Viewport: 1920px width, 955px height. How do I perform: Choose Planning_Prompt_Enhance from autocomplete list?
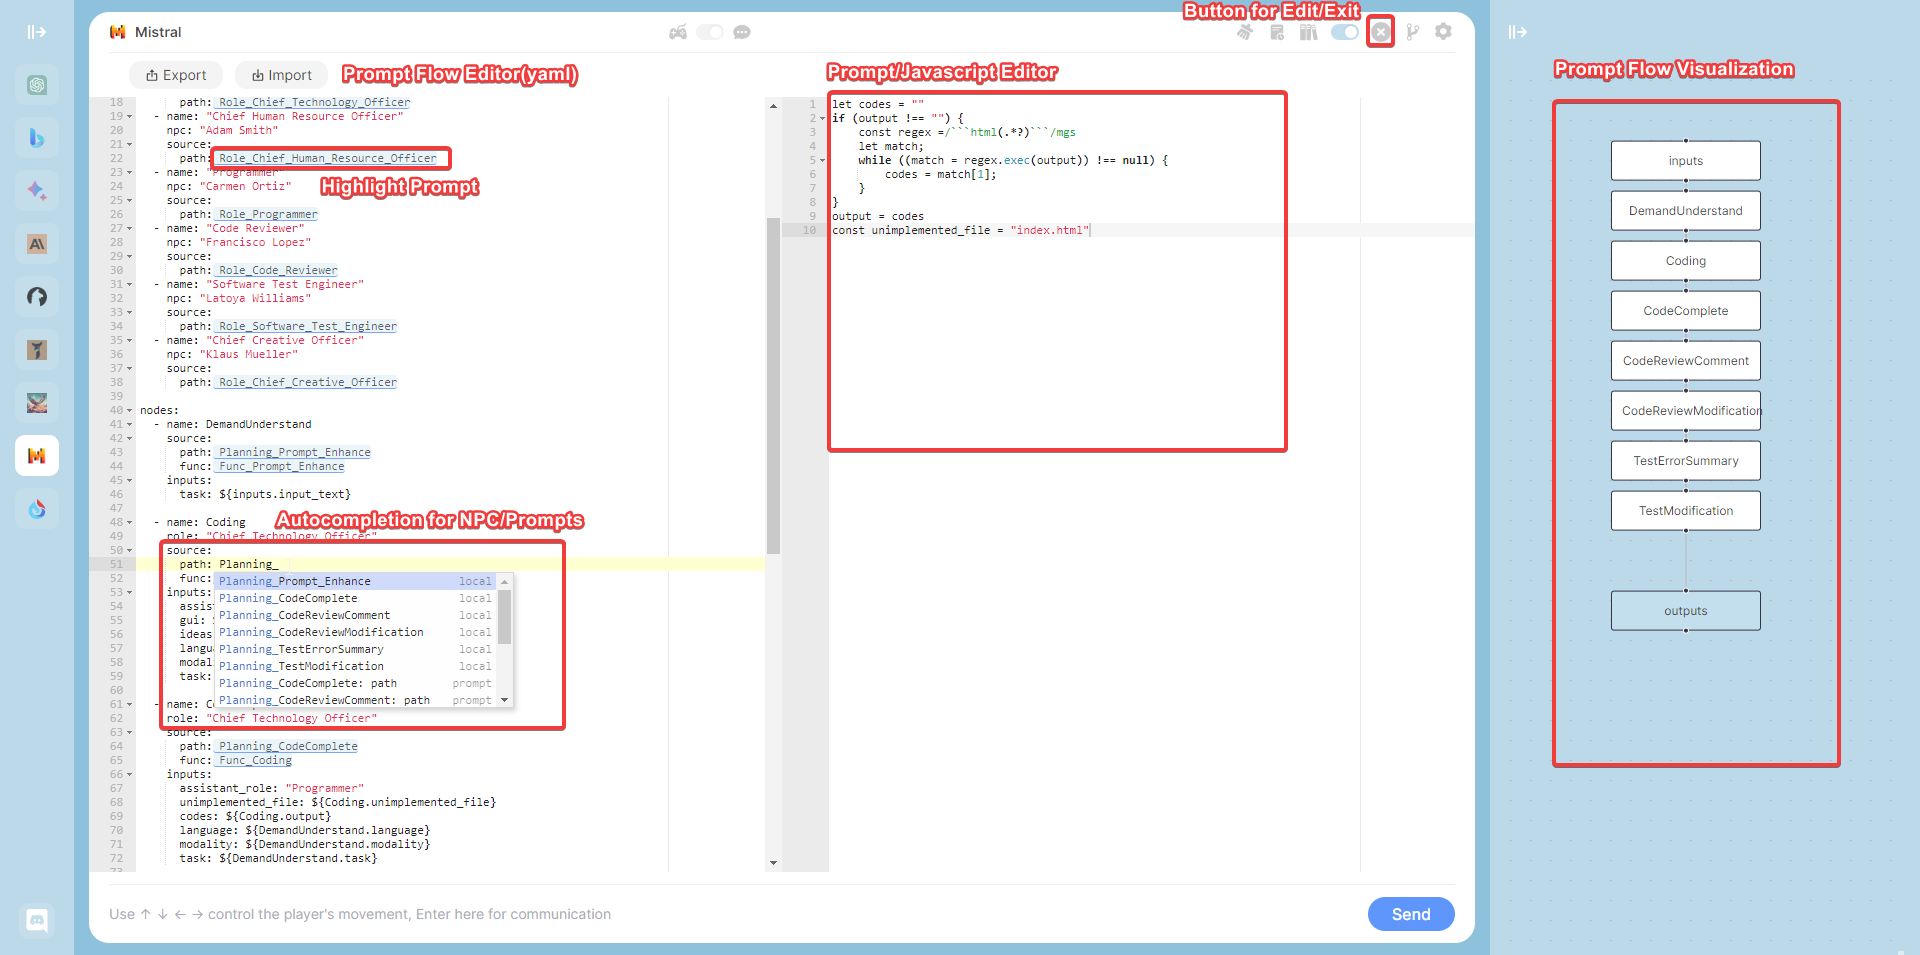pyautogui.click(x=355, y=581)
